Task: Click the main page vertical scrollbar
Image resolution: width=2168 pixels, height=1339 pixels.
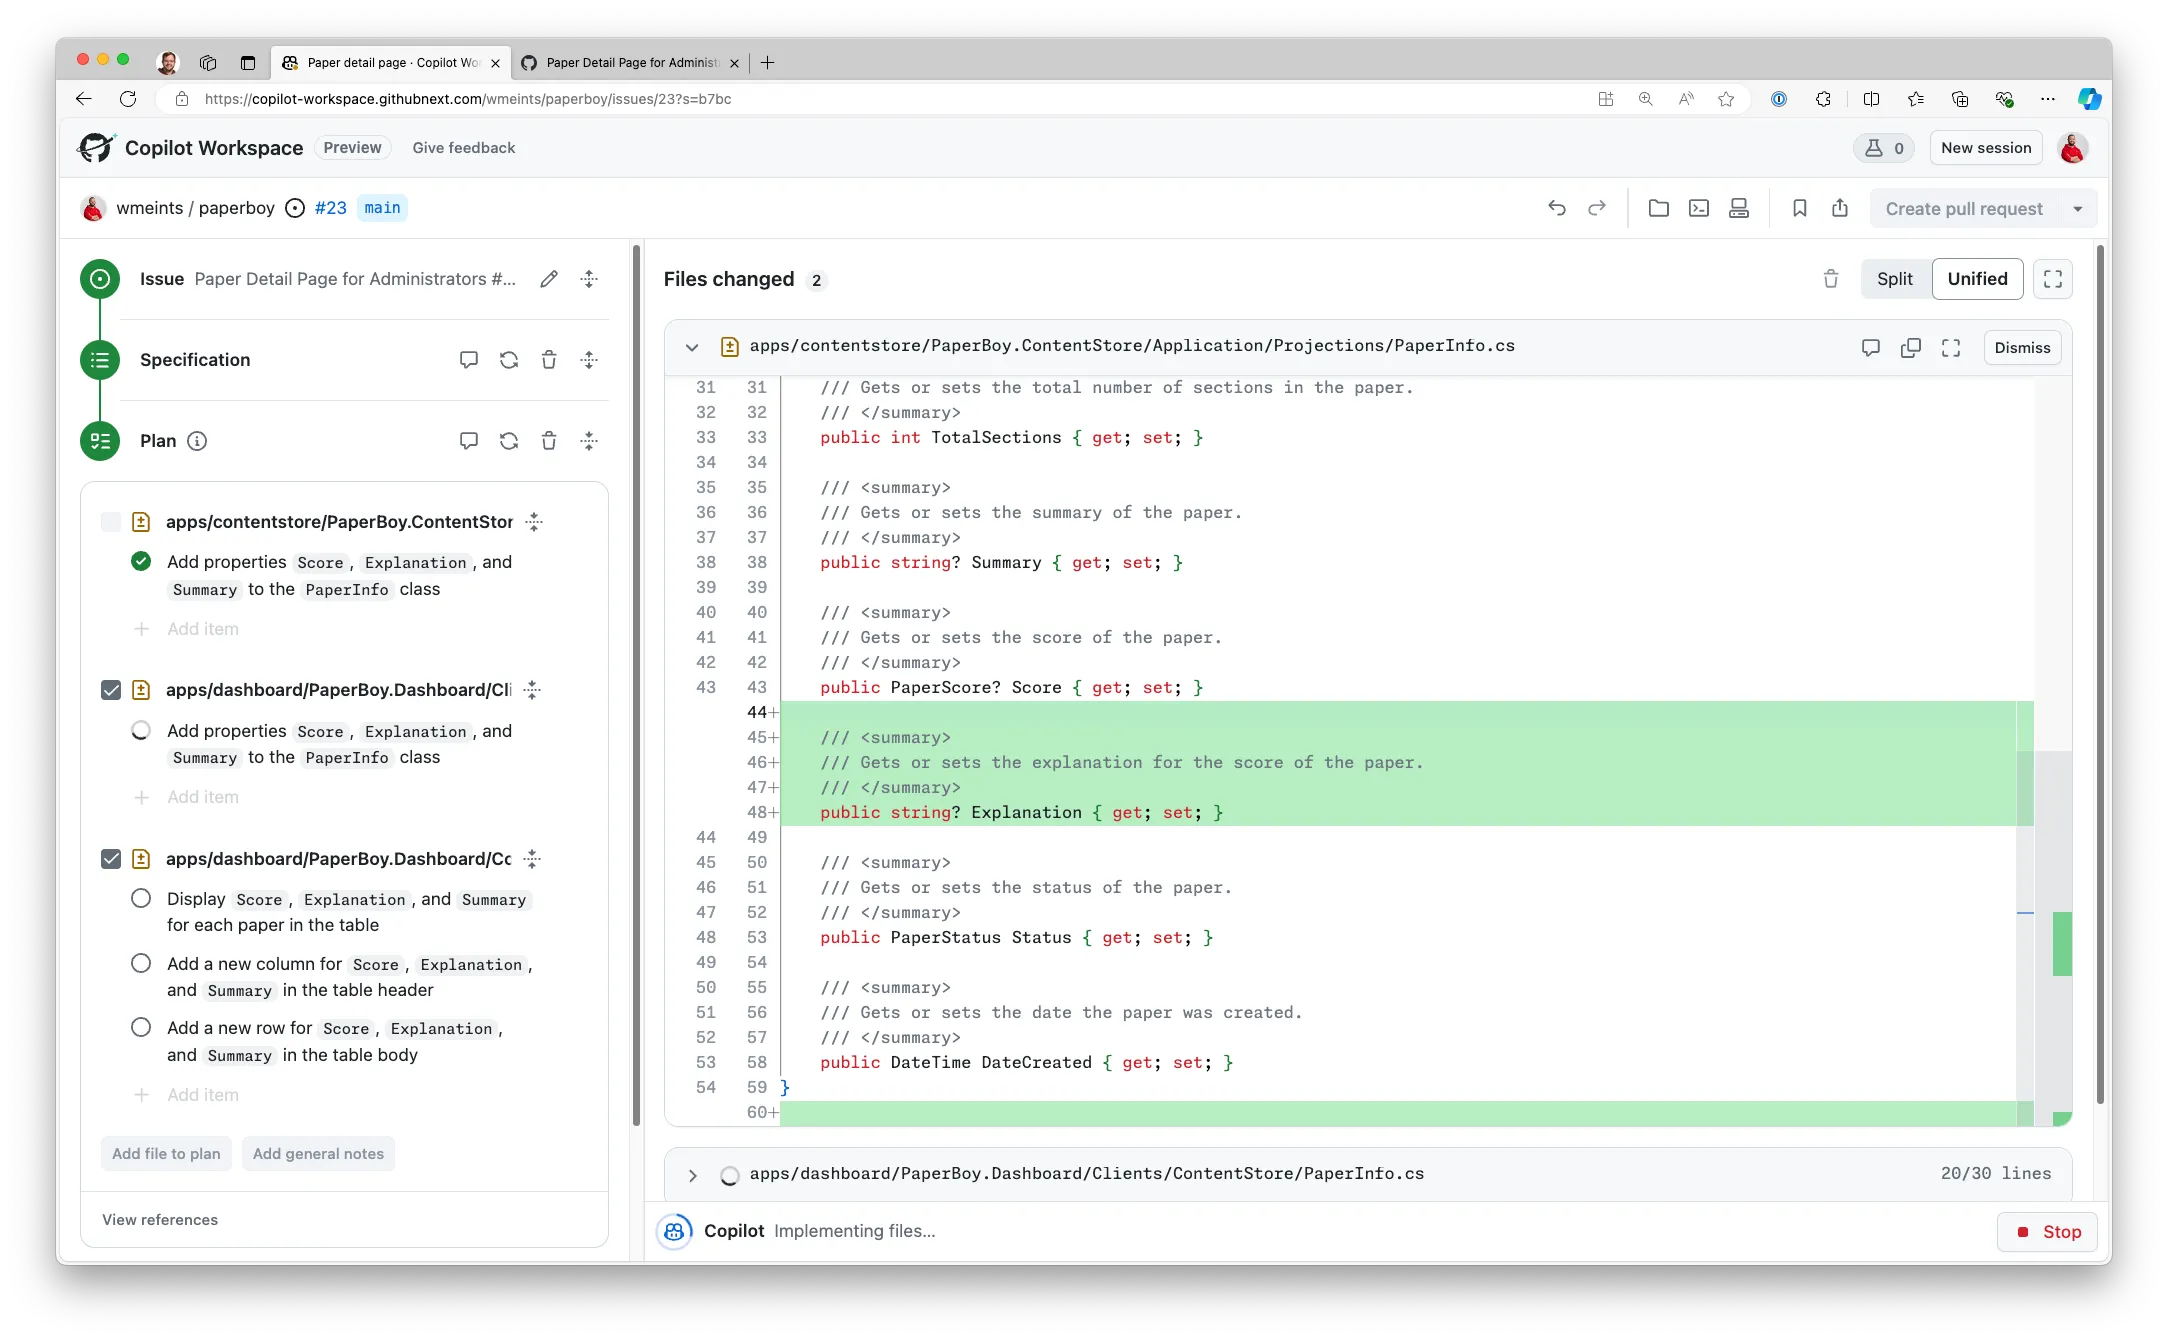Action: 2101,676
